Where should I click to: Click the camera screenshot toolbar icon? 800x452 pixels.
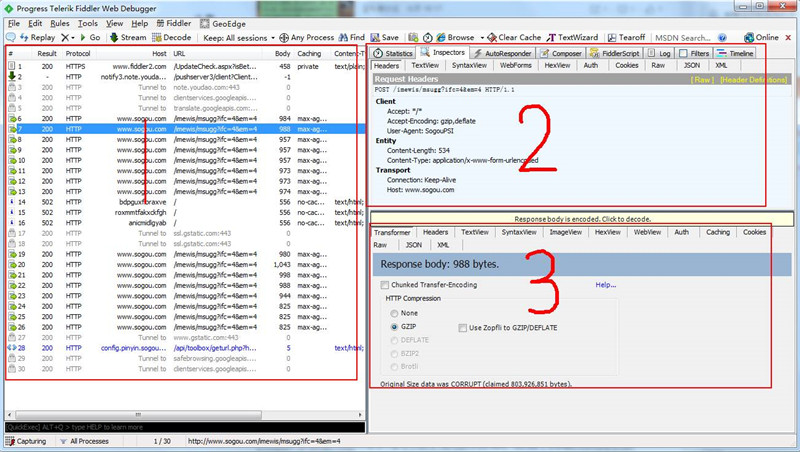(x=413, y=37)
